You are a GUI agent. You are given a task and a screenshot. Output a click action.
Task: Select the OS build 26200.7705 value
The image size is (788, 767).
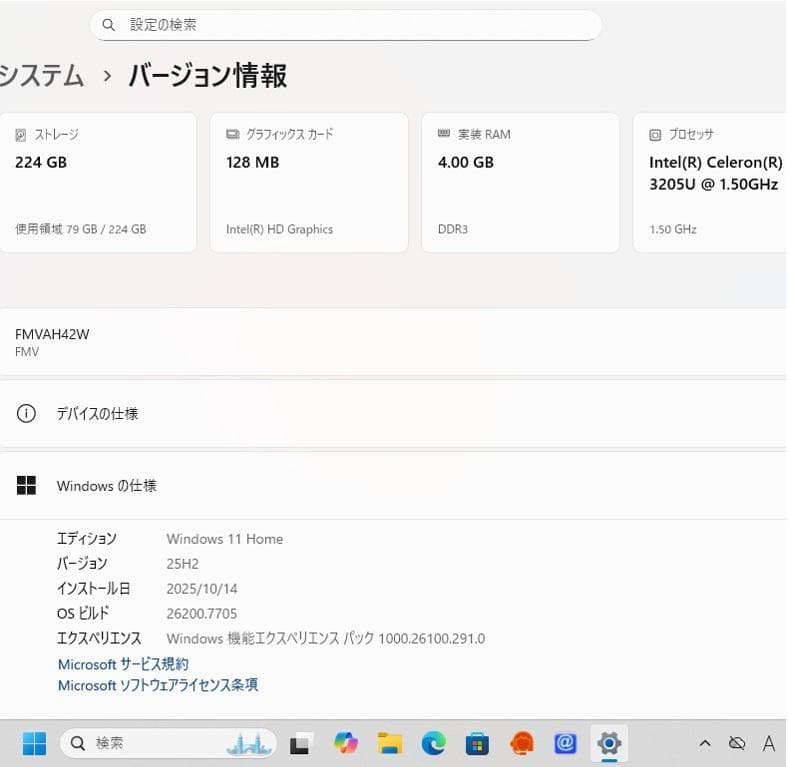click(202, 613)
